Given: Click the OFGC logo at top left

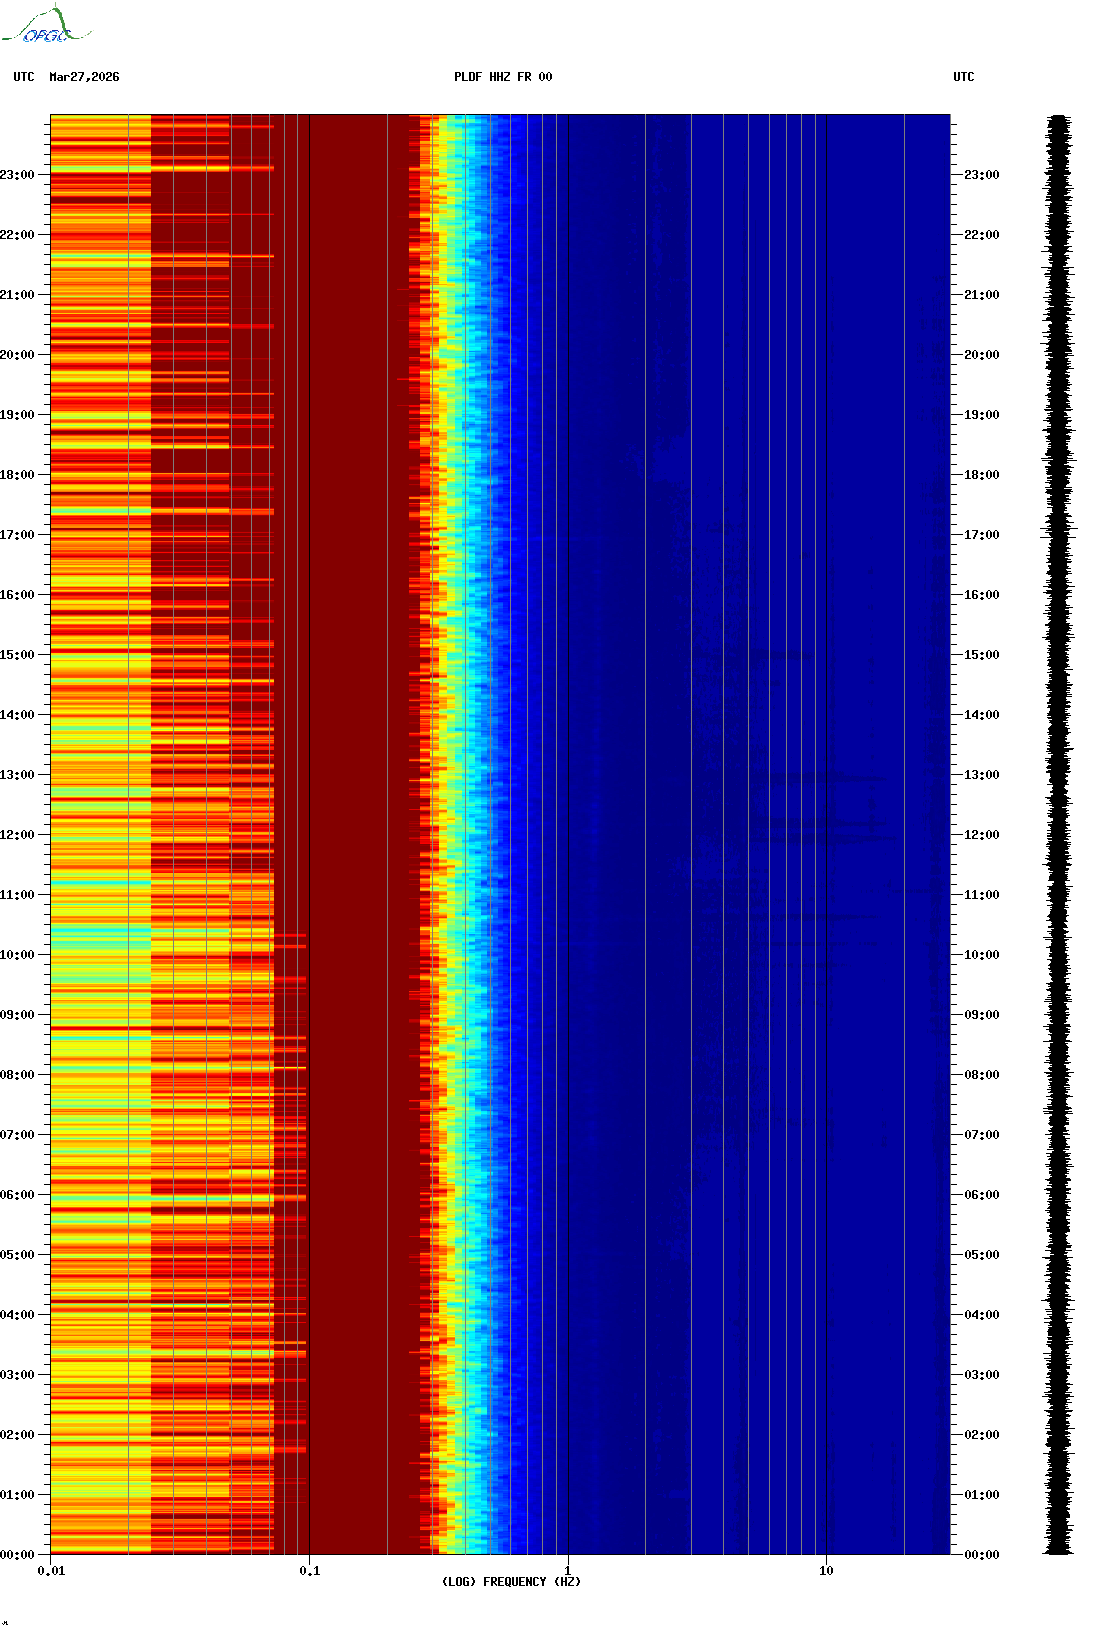Looking at the screenshot, I should coord(46,25).
